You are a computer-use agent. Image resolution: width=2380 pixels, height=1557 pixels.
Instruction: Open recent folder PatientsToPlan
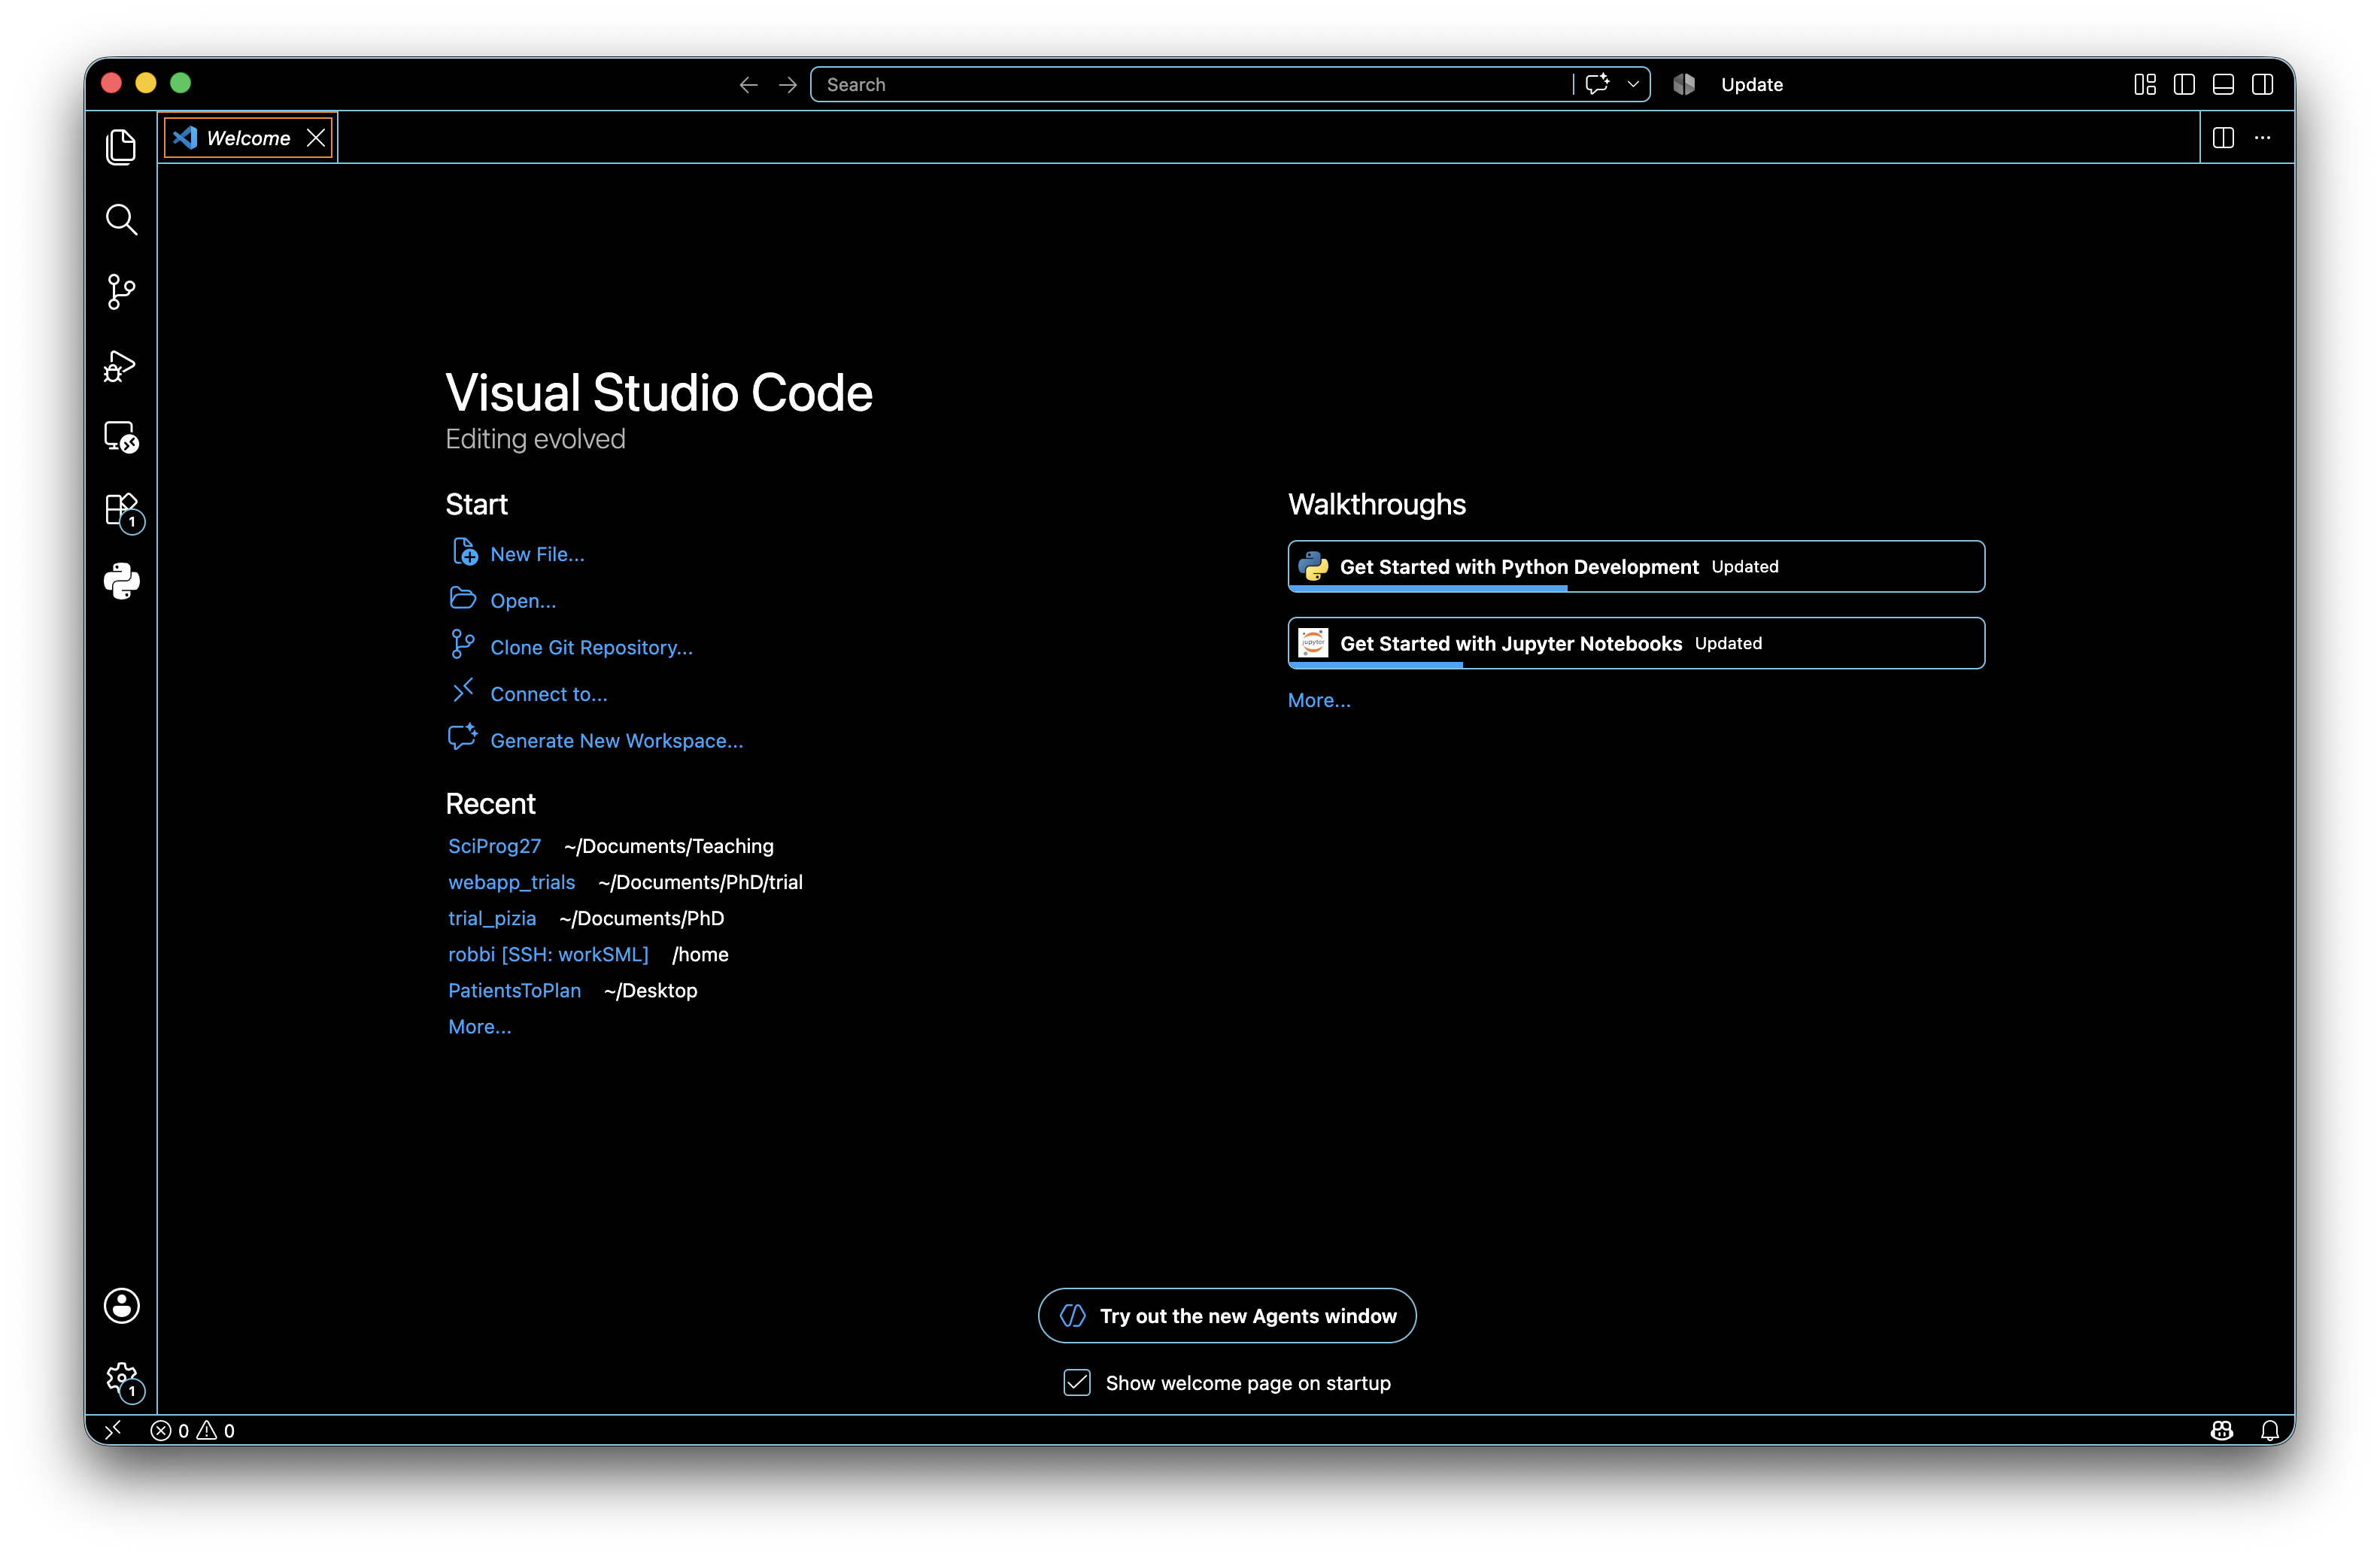coord(514,990)
